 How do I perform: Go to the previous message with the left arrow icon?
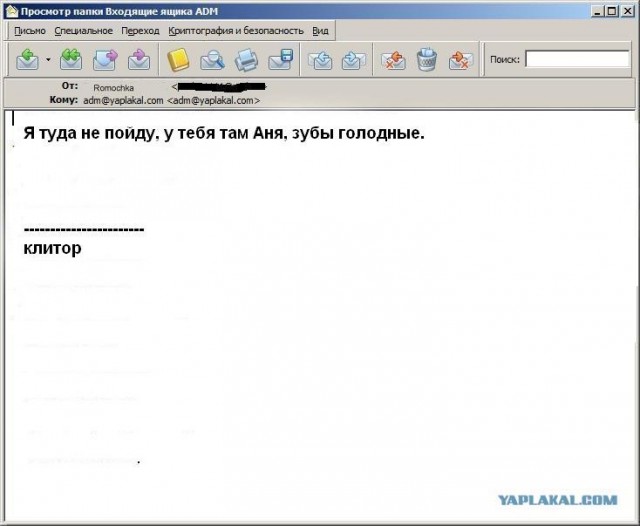tap(320, 60)
